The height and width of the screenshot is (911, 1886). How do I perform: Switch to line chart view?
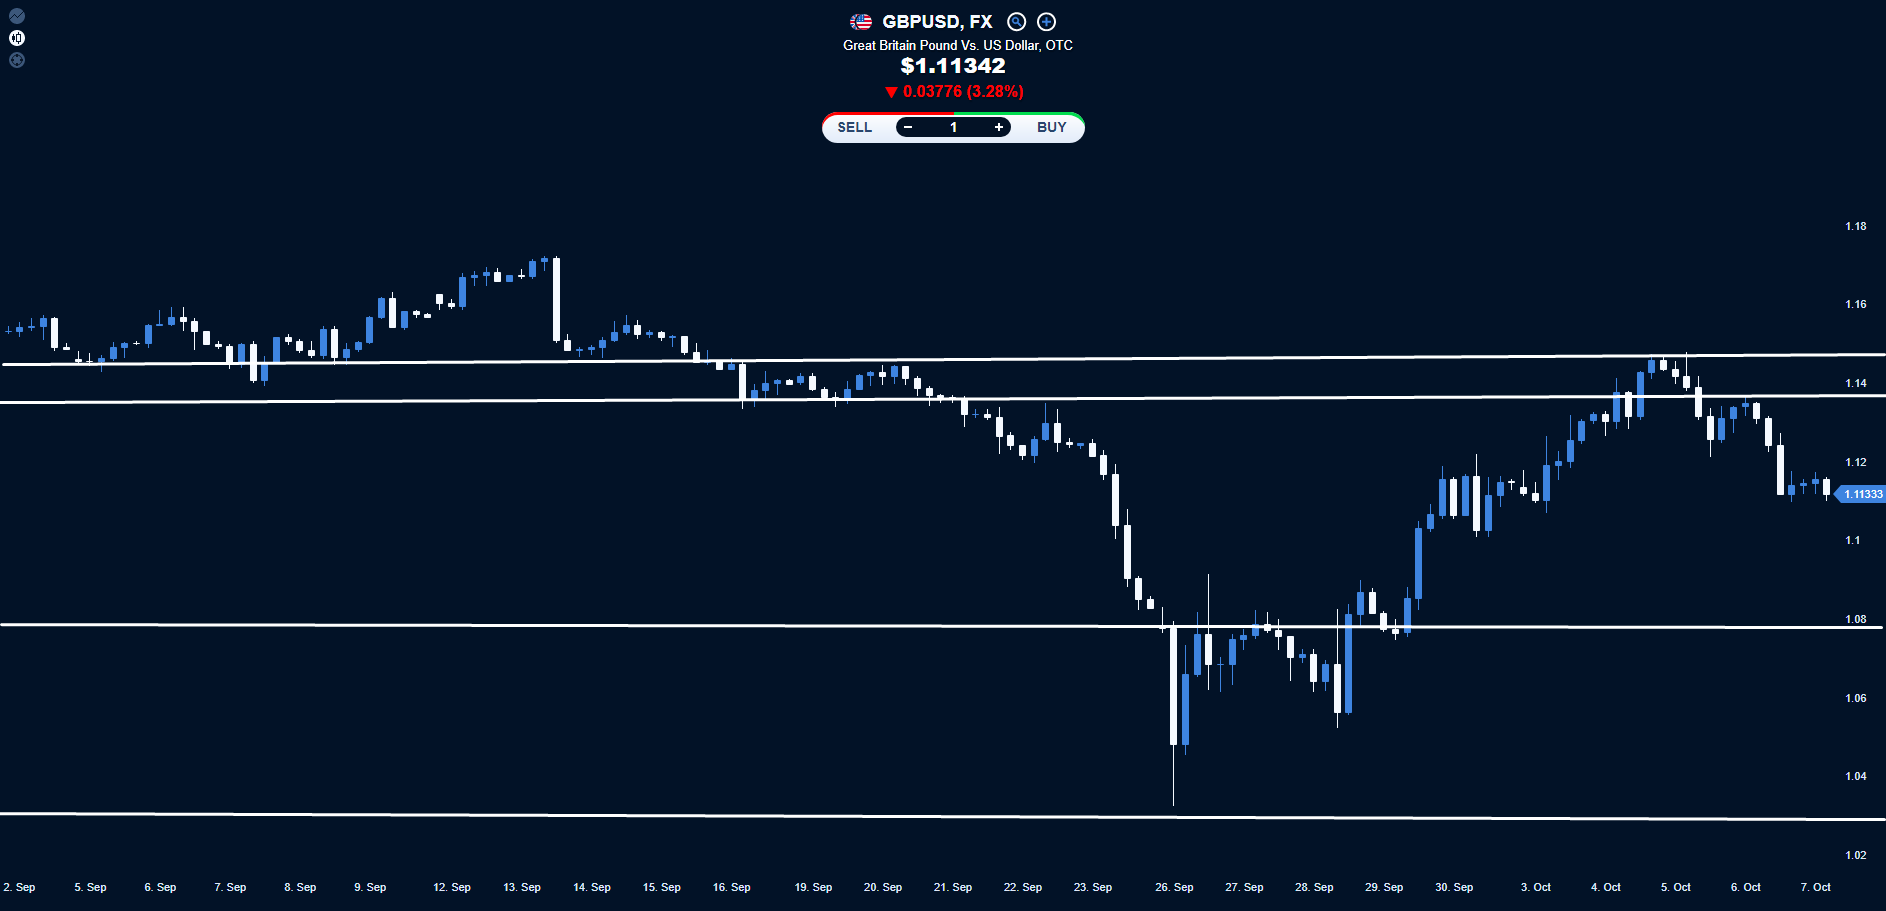tap(17, 16)
